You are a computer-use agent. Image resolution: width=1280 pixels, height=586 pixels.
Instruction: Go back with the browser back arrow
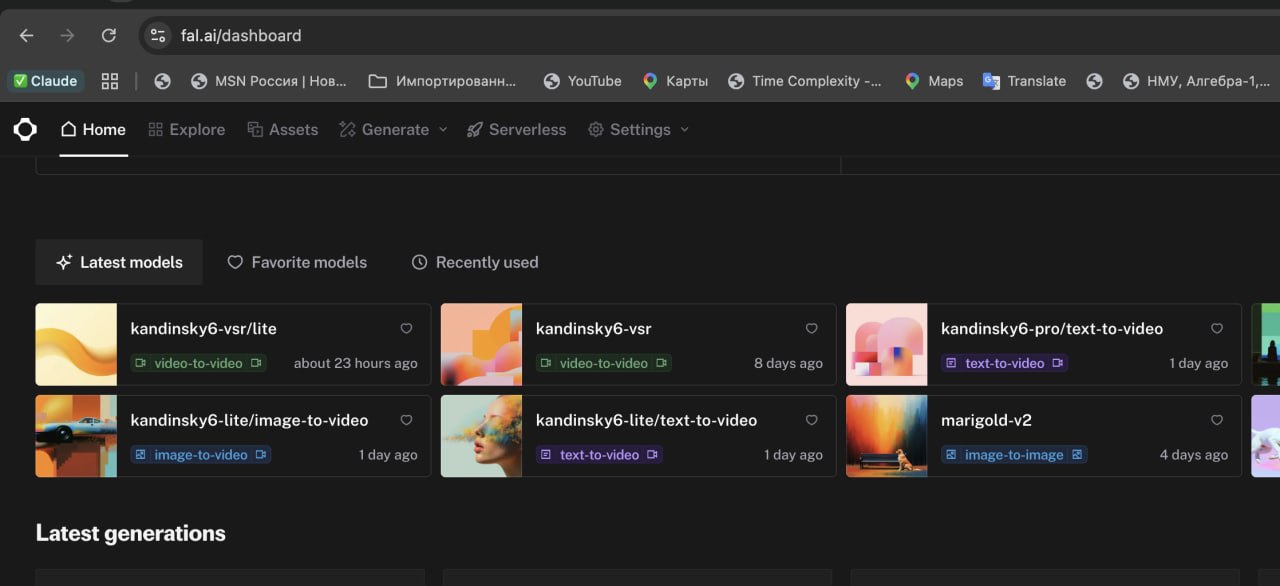pos(27,35)
